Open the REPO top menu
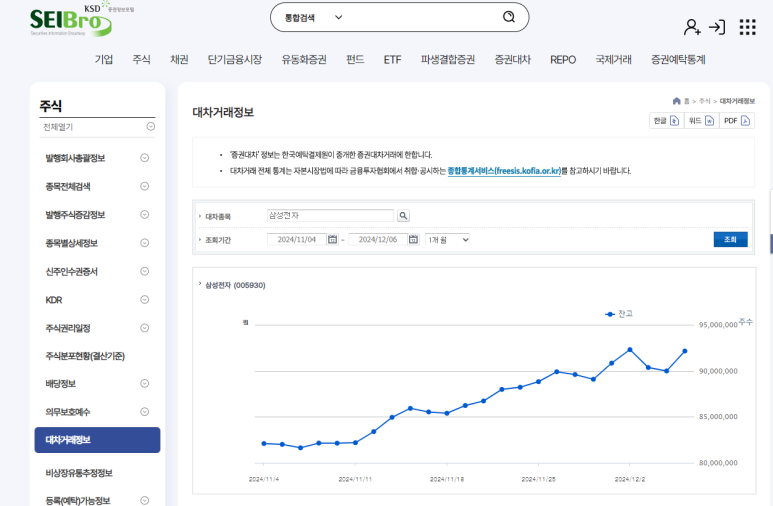Viewport: 773px width, 506px height. click(x=563, y=60)
